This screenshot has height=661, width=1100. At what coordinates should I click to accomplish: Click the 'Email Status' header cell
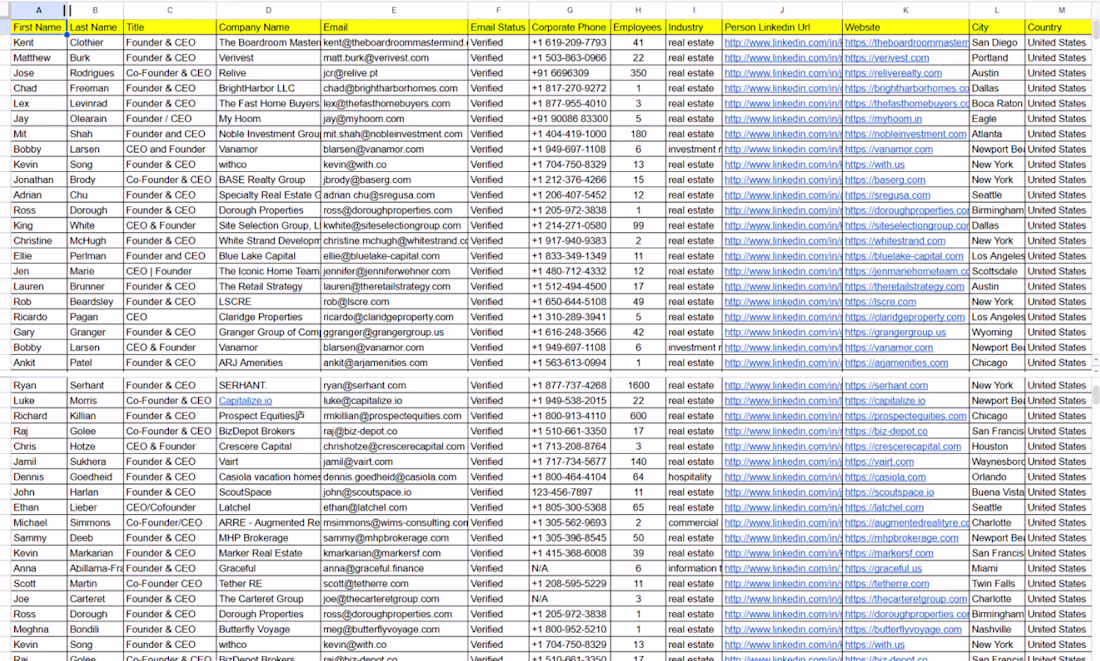pyautogui.click(x=498, y=27)
